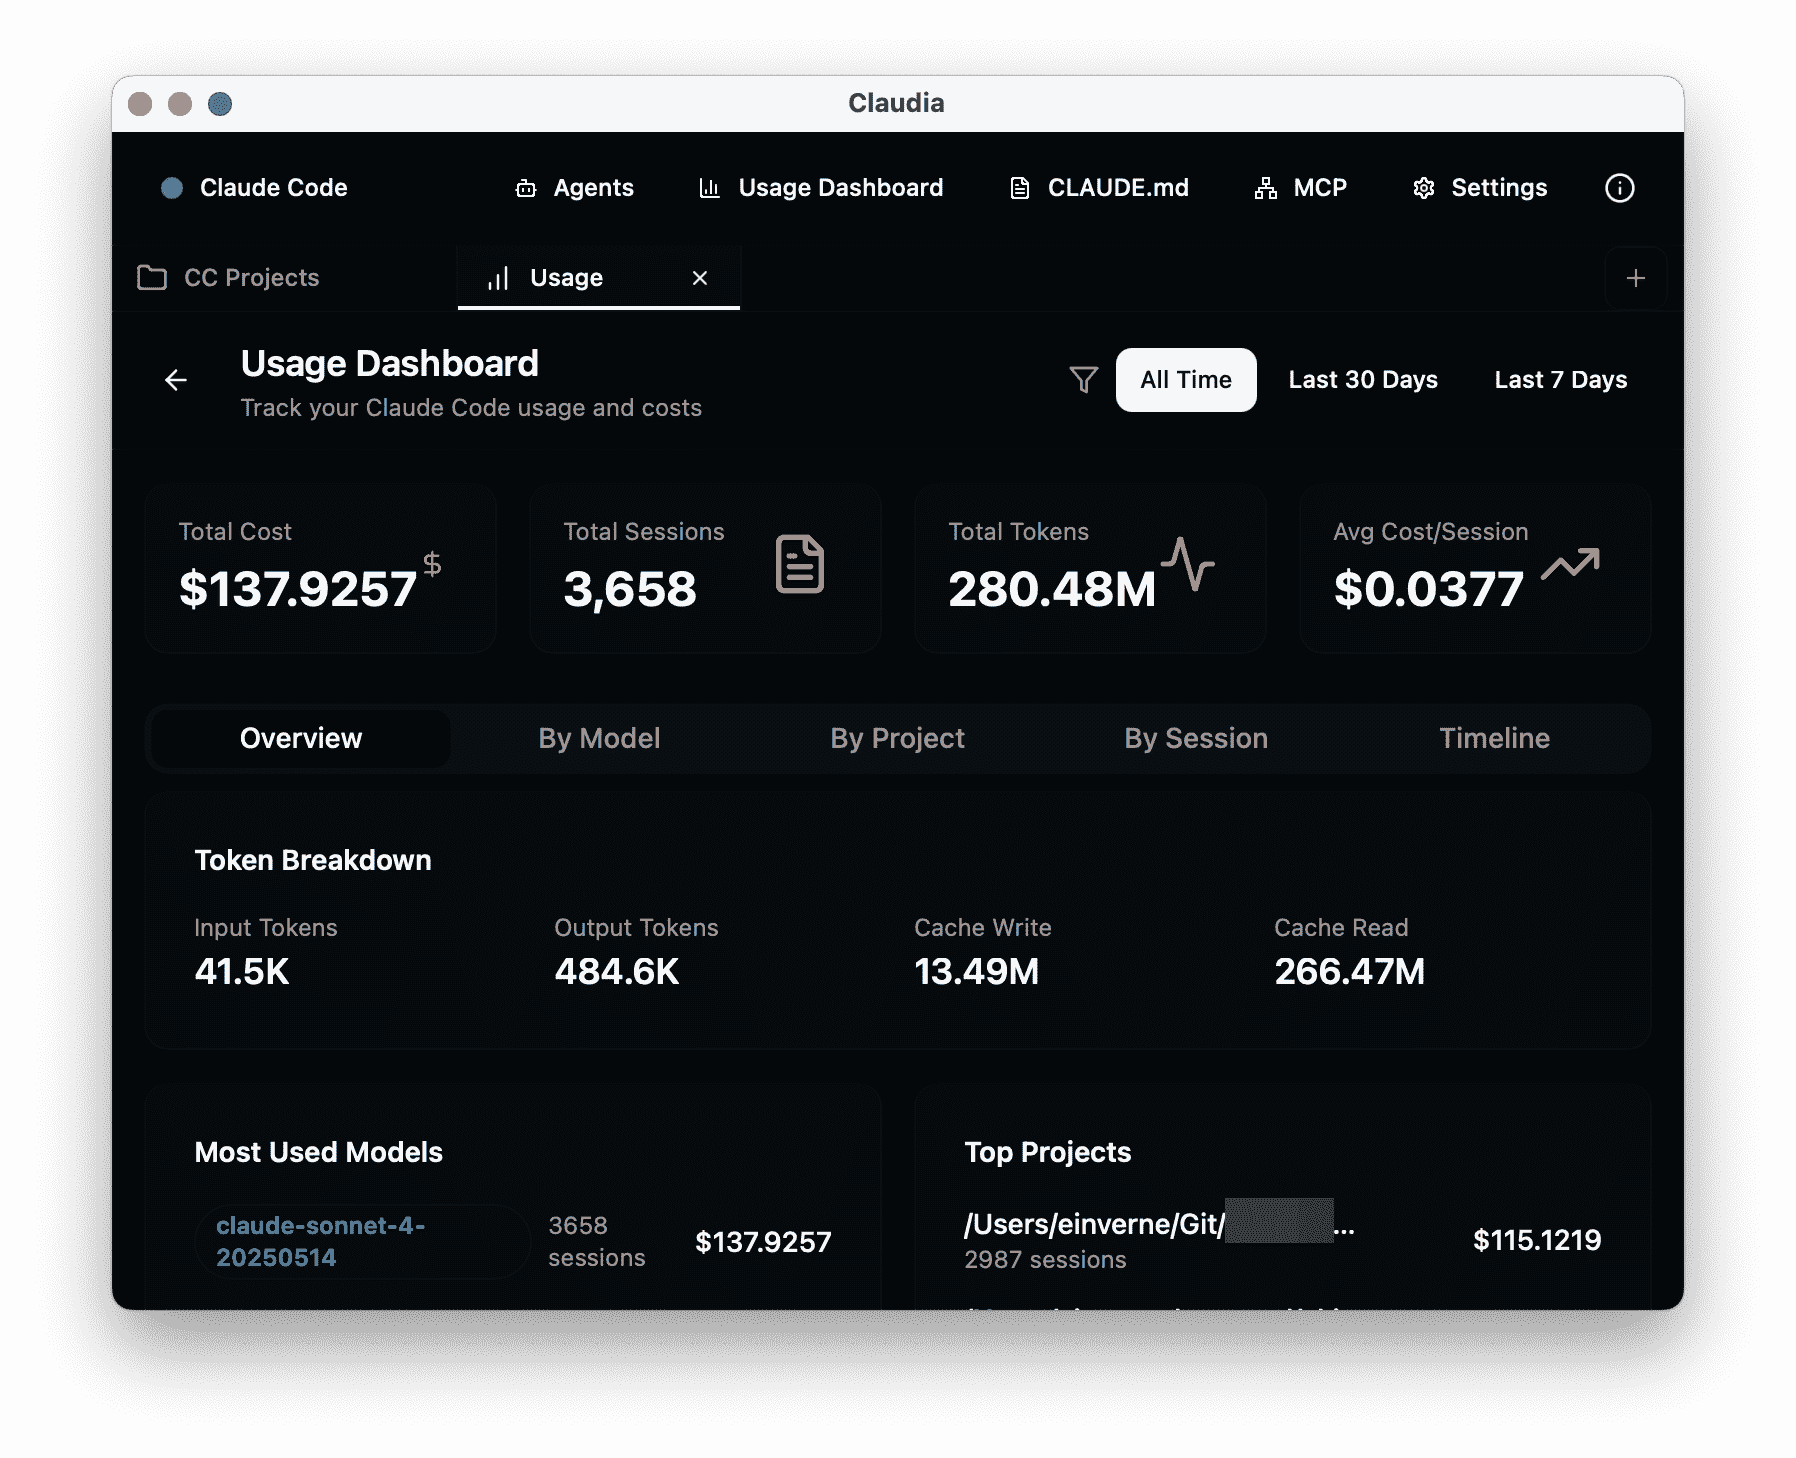1796x1458 pixels.
Task: Select the Overview tab
Action: tap(301, 739)
